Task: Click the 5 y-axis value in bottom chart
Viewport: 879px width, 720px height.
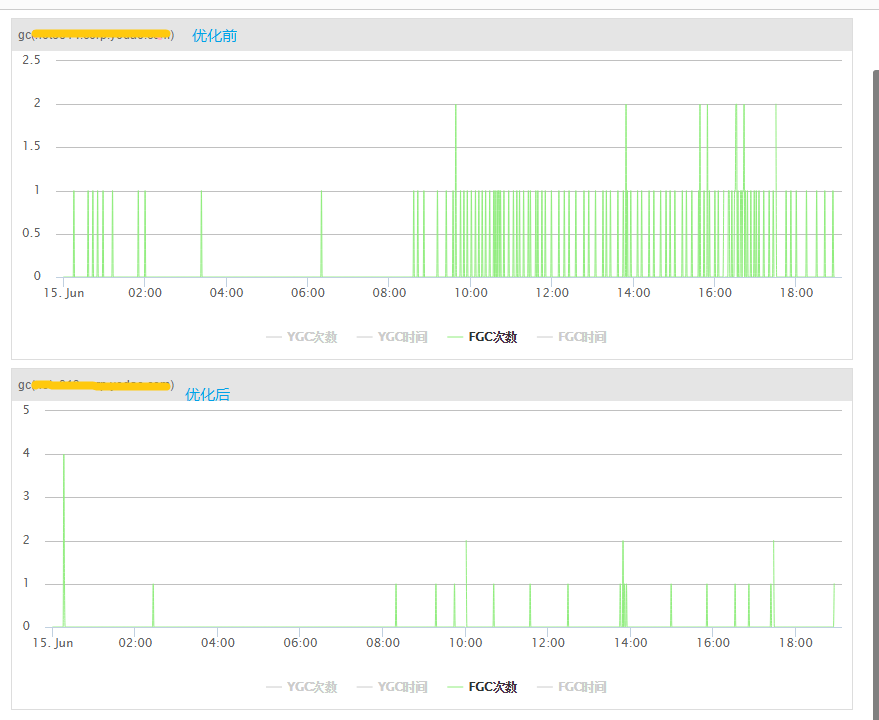Action: pyautogui.click(x=26, y=410)
